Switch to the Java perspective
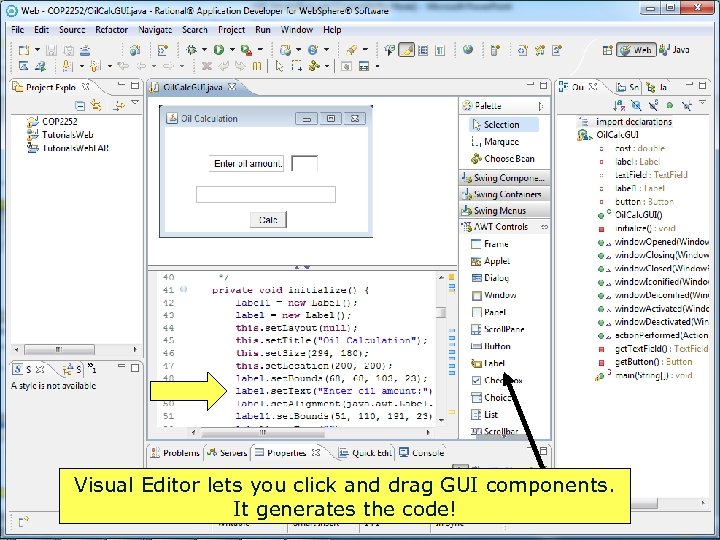The width and height of the screenshot is (720, 540). pyautogui.click(x=674, y=50)
